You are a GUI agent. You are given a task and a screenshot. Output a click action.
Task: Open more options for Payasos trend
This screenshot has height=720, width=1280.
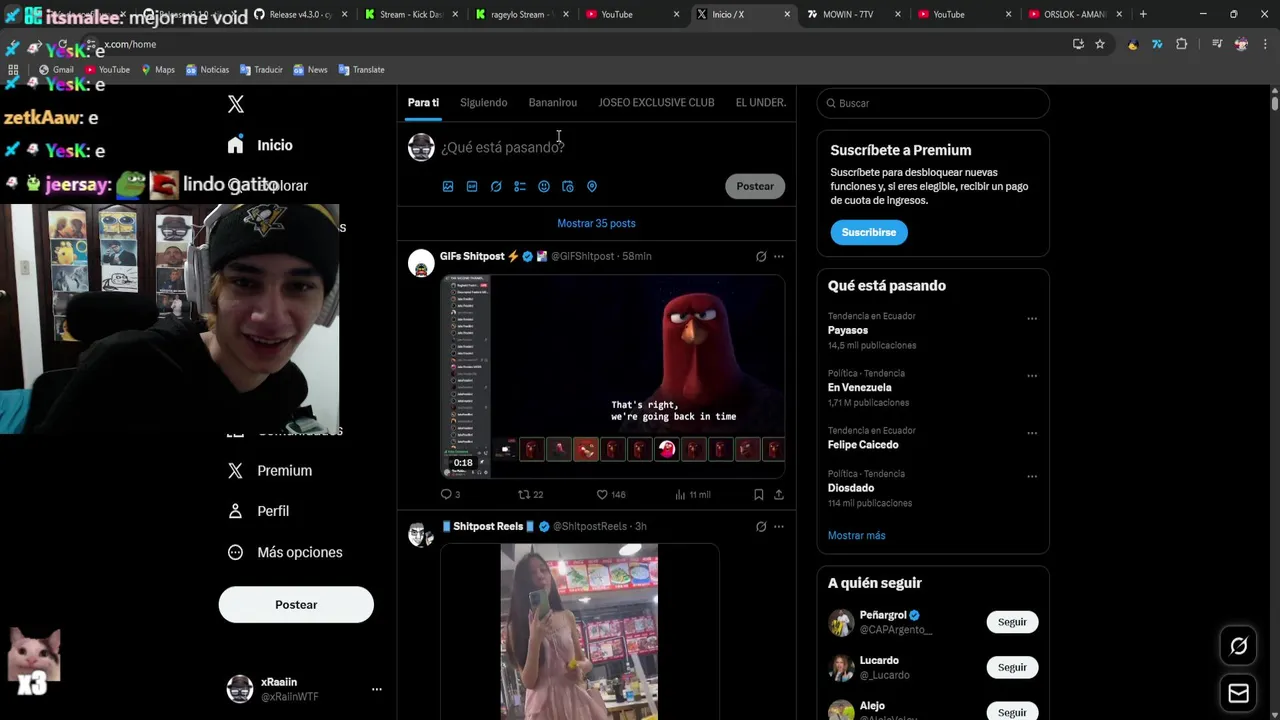pyautogui.click(x=1032, y=319)
